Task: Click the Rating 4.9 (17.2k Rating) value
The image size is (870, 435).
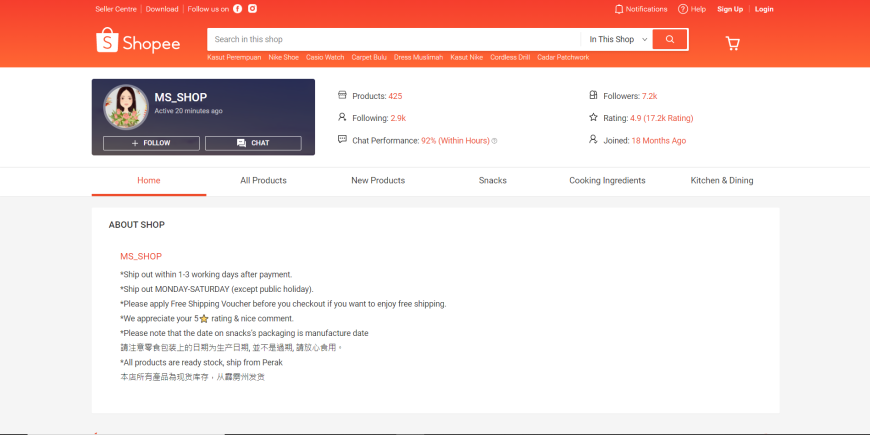Action: pos(661,118)
